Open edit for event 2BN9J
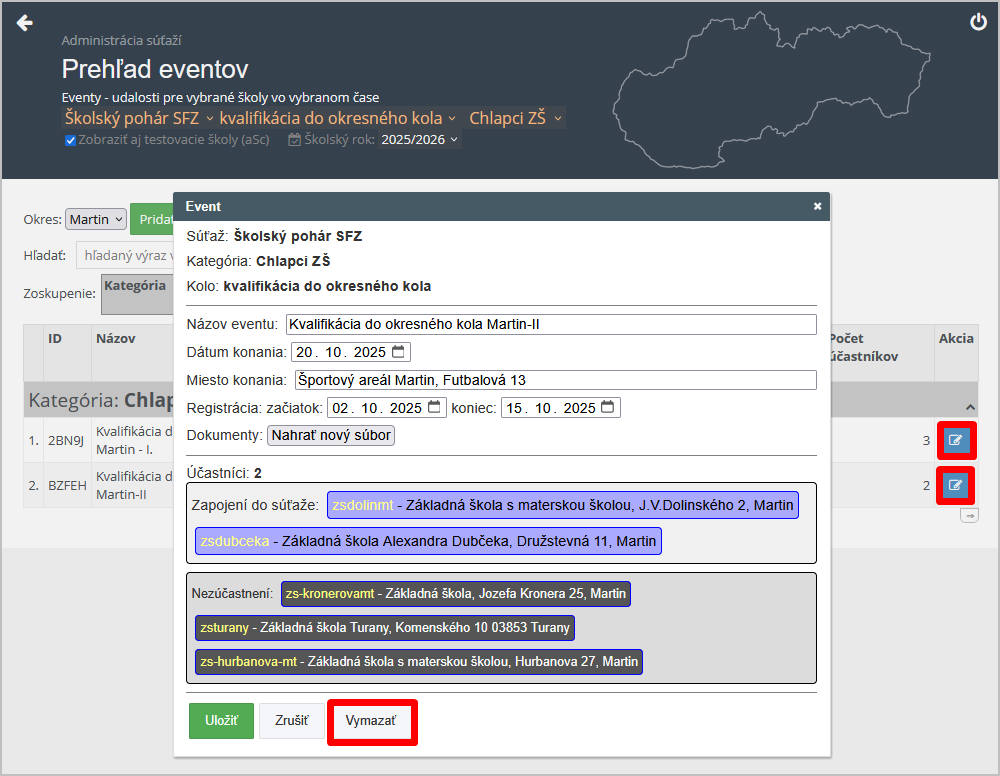This screenshot has width=1000, height=776. tap(956, 440)
